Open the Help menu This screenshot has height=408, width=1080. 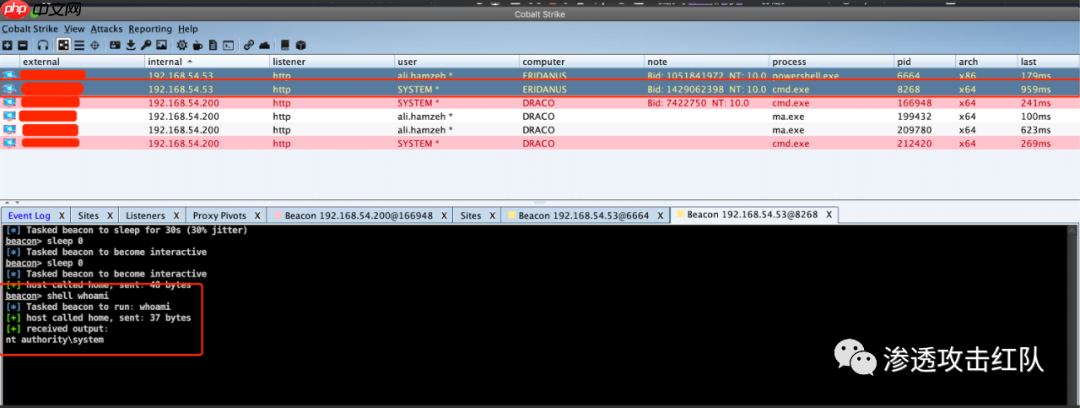(x=187, y=29)
